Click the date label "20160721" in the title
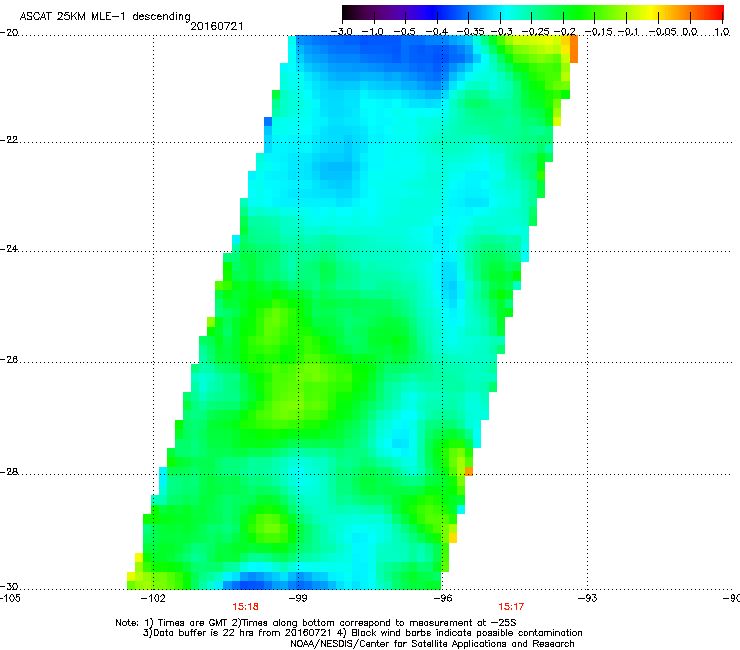Image resolution: width=740 pixels, height=650 pixels. 217,26
